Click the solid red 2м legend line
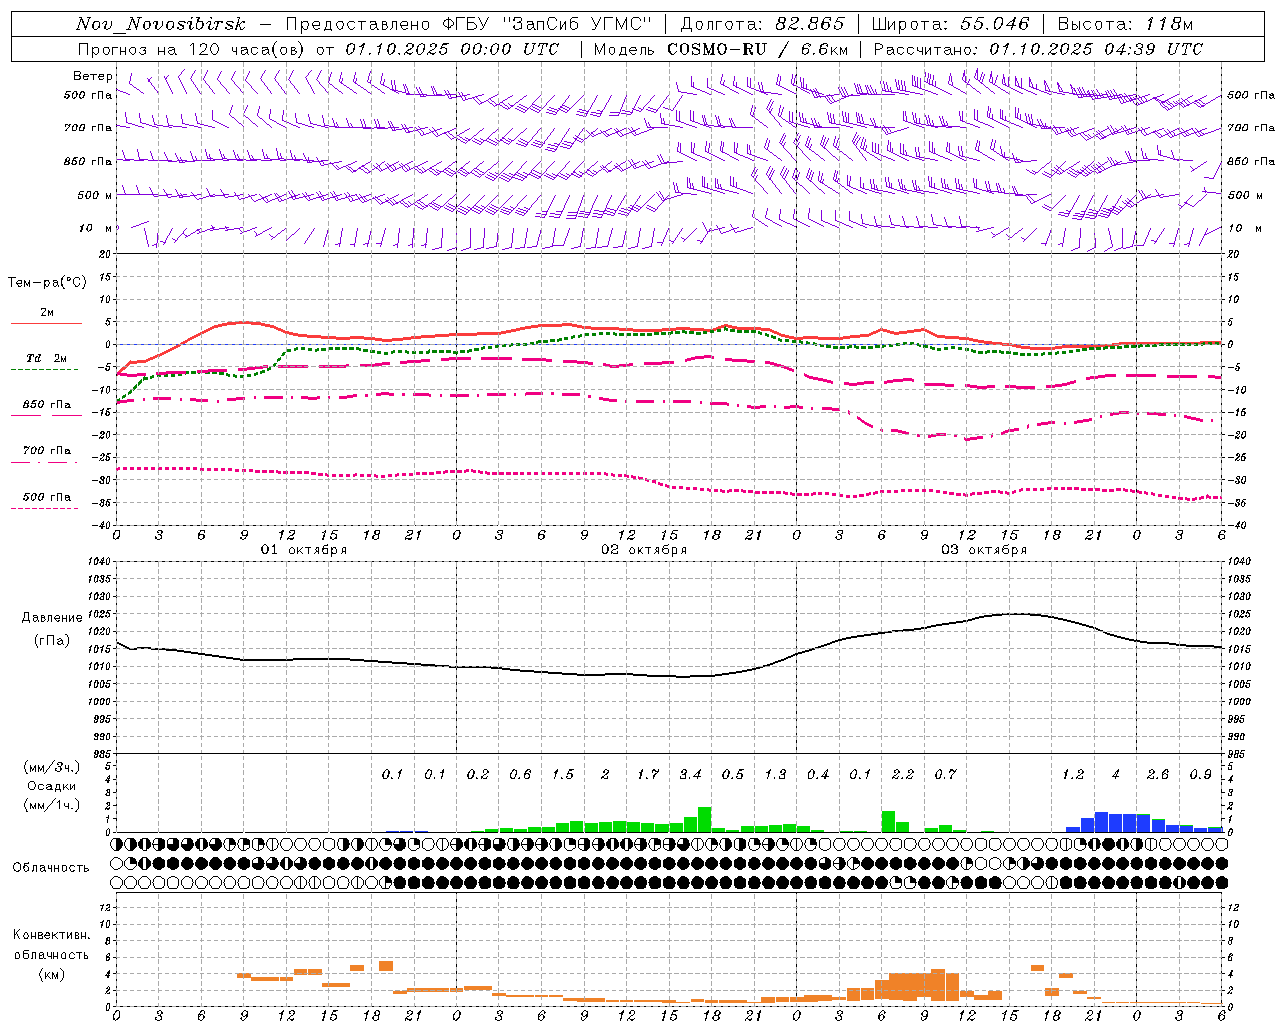This screenshot has height=1024, width=1280. click(x=46, y=323)
